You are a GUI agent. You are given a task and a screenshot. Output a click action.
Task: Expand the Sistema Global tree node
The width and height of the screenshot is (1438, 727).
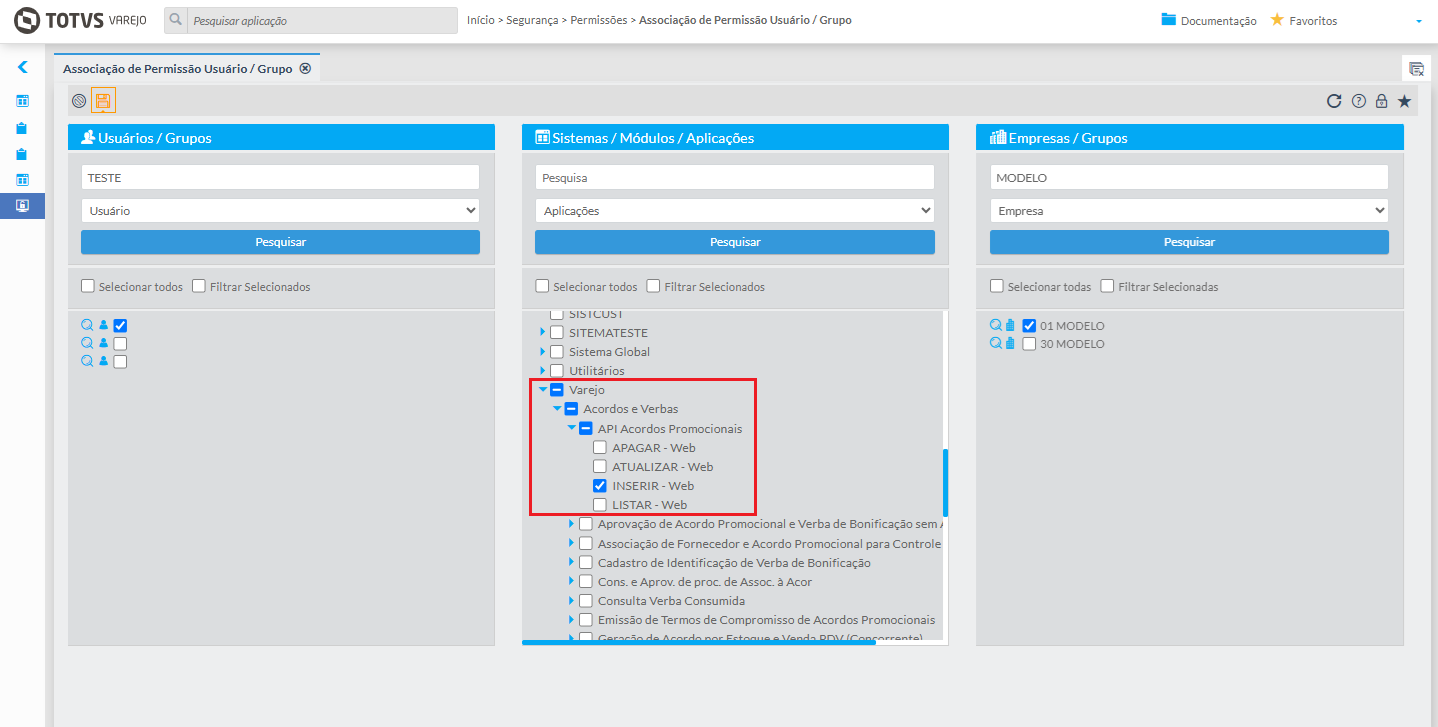543,351
